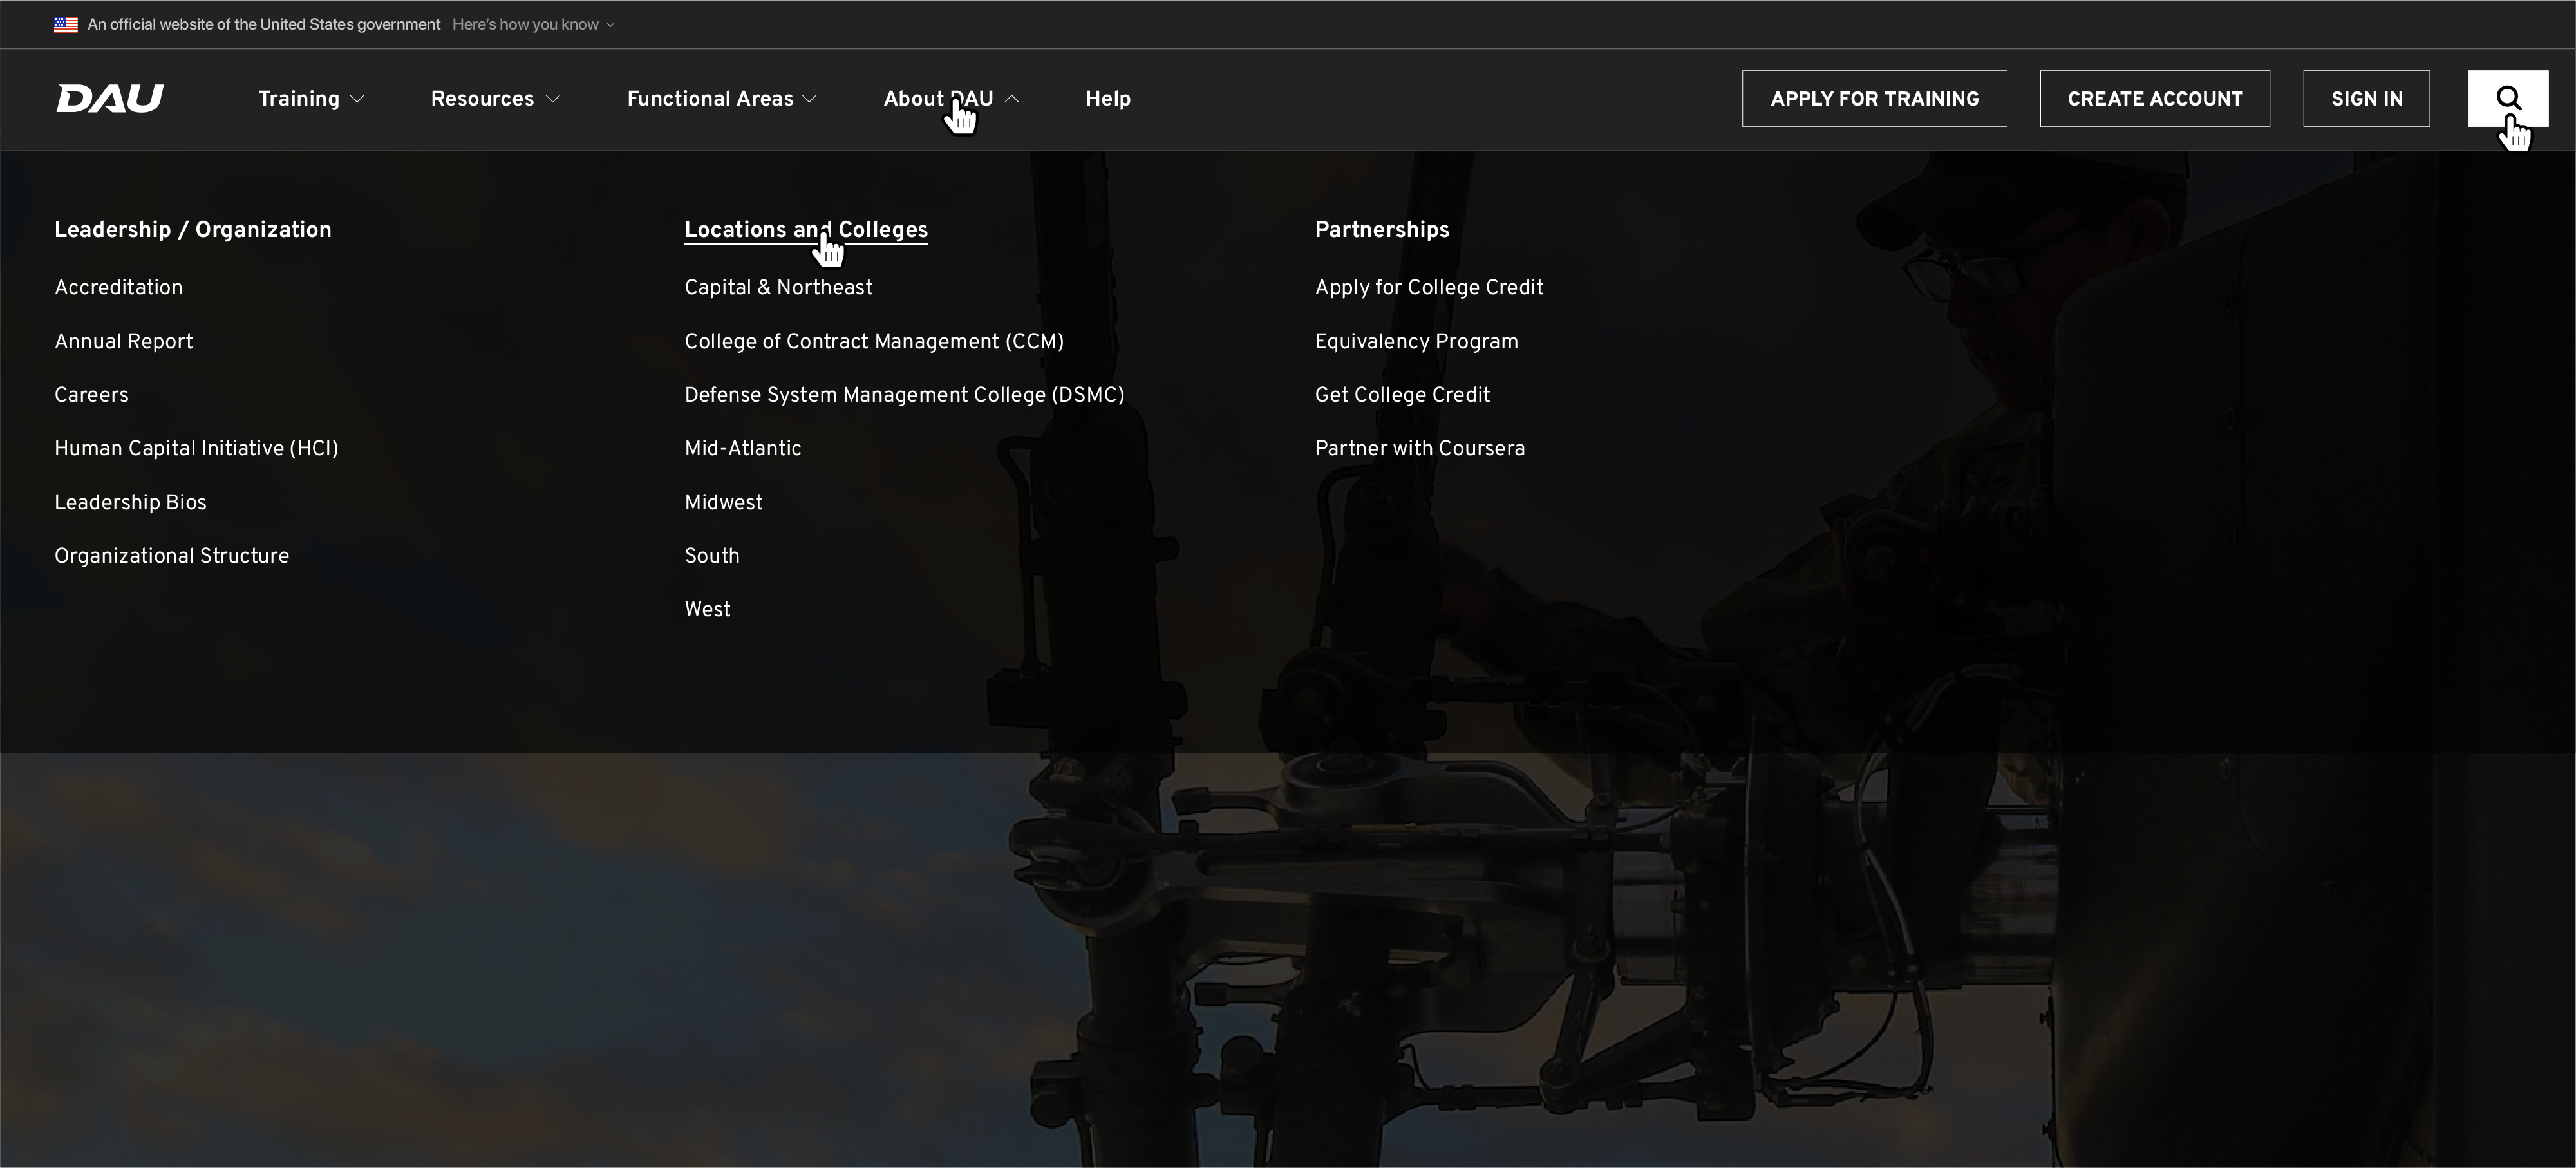Expand the Training menu
Screen dimensions: 2576x1168
(311, 98)
